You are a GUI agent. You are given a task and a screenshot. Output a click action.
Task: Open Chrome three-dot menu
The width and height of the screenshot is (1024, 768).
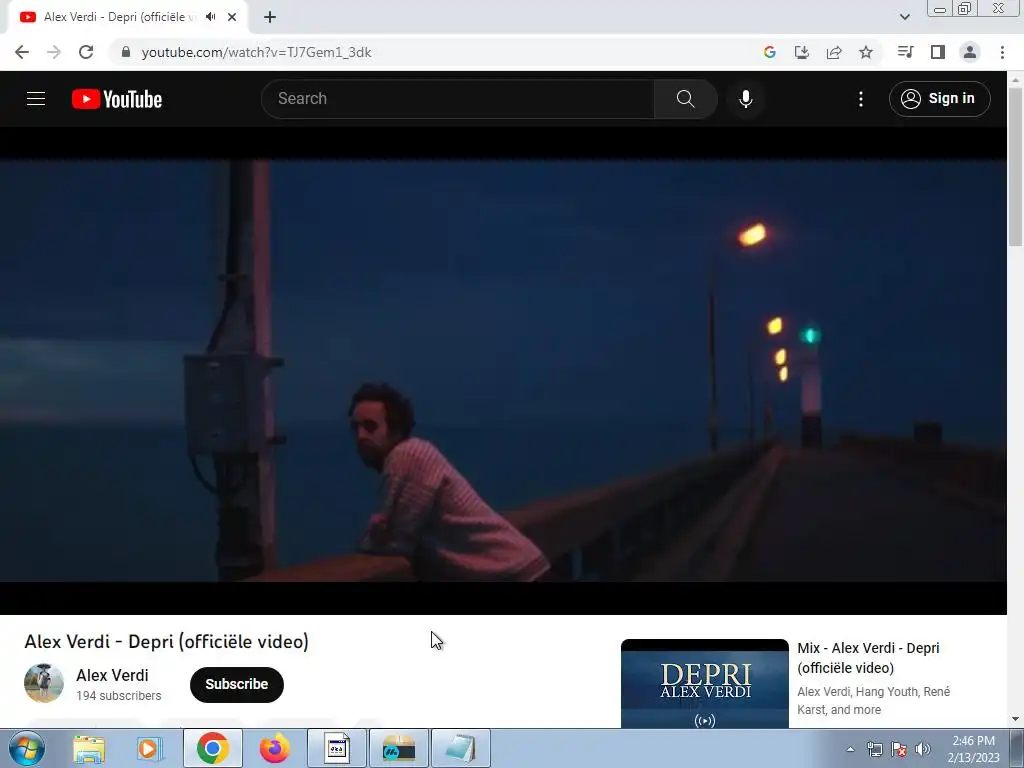1002,52
